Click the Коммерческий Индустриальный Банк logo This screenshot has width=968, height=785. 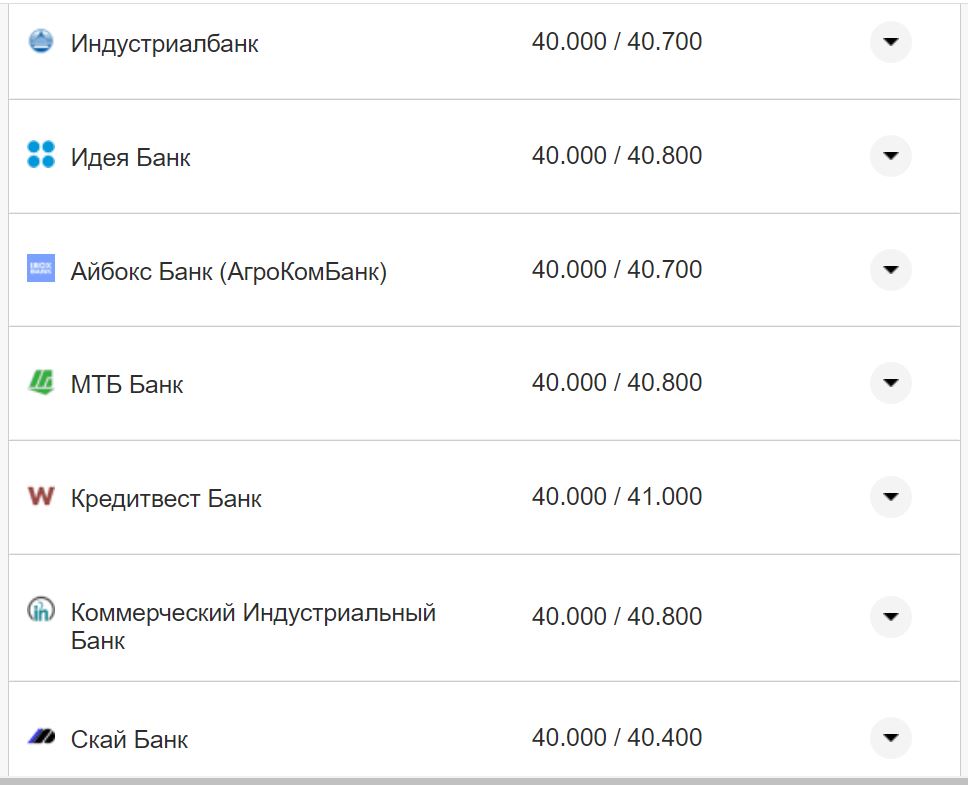tap(40, 606)
